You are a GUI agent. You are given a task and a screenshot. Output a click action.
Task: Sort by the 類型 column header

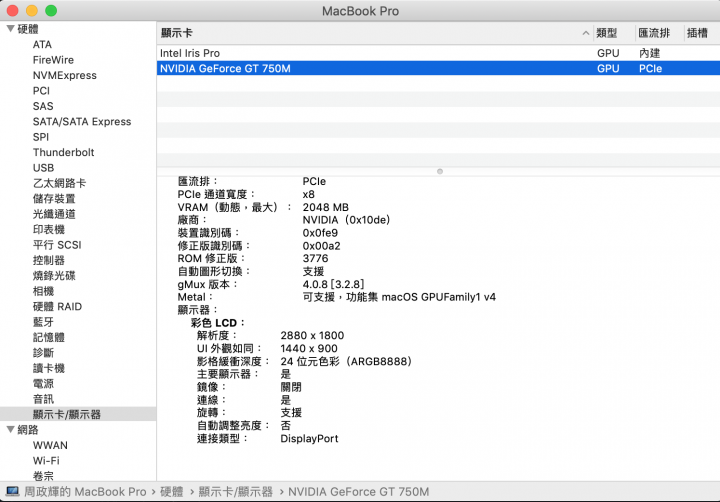(x=607, y=33)
